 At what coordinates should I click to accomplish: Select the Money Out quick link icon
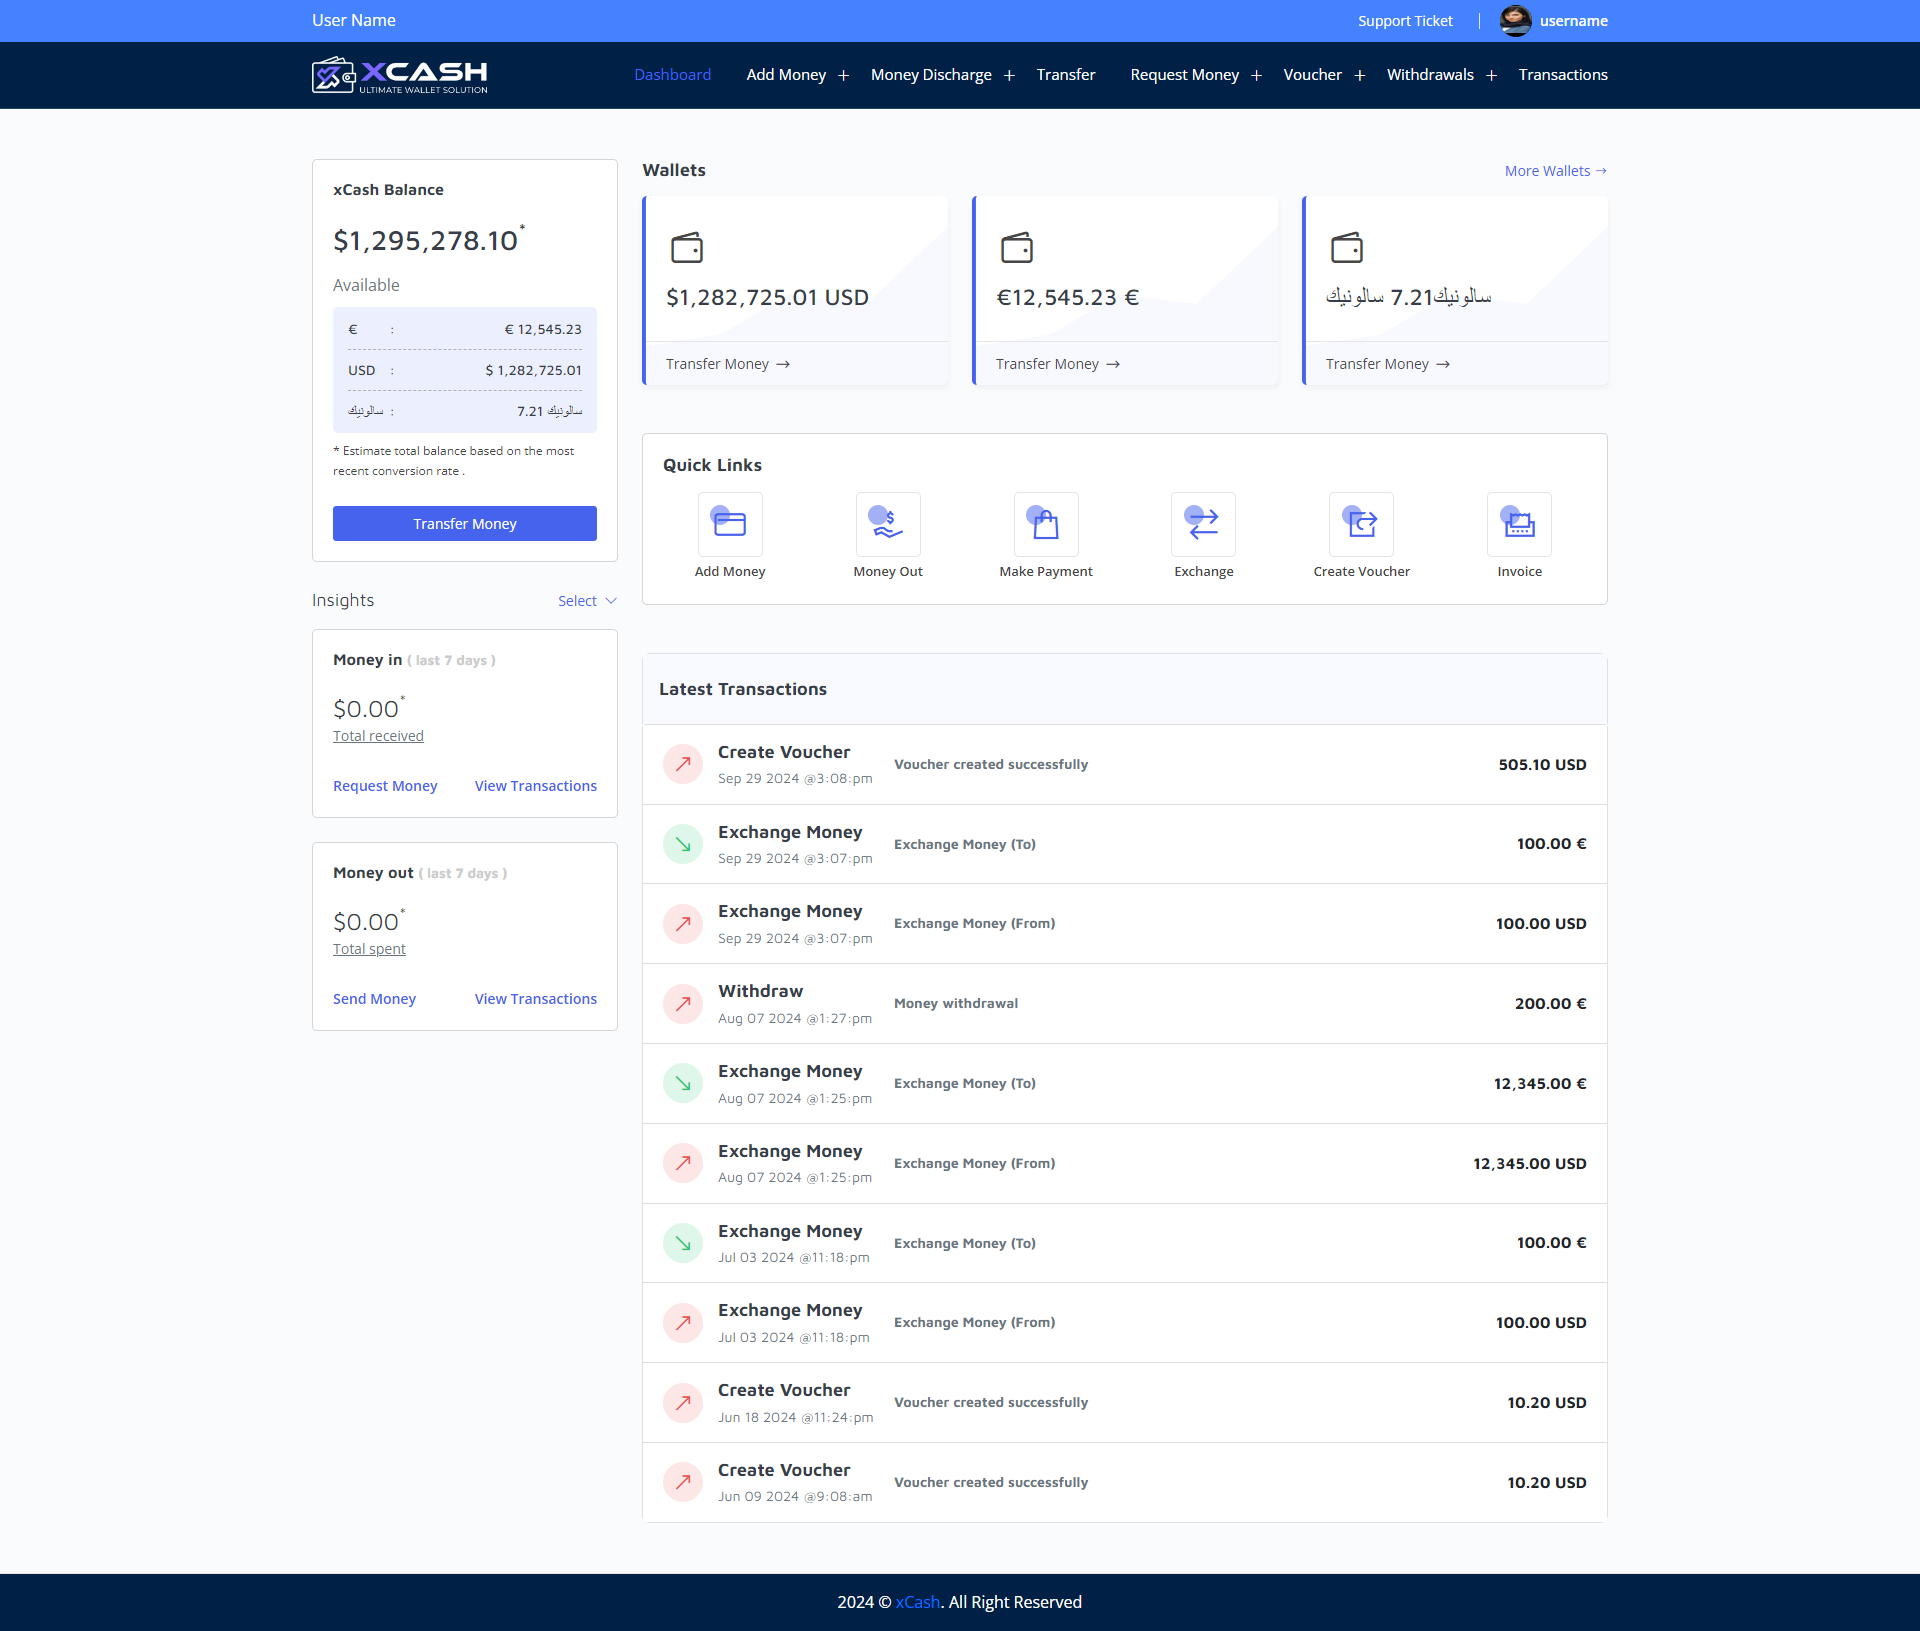coord(887,524)
